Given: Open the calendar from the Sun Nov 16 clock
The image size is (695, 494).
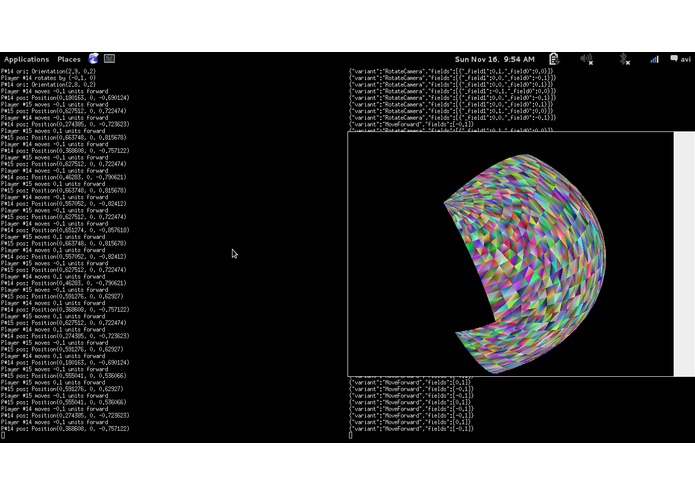Looking at the screenshot, I should [x=495, y=59].
